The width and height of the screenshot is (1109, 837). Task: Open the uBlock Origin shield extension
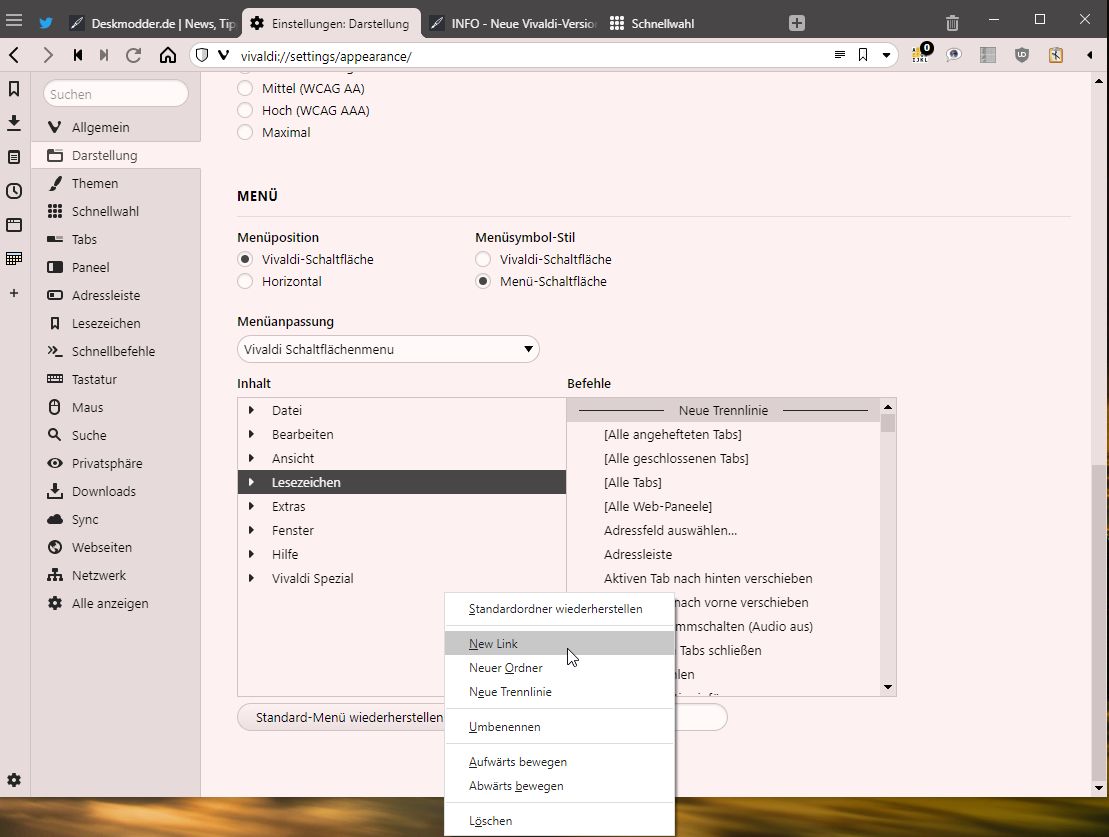click(x=1022, y=55)
